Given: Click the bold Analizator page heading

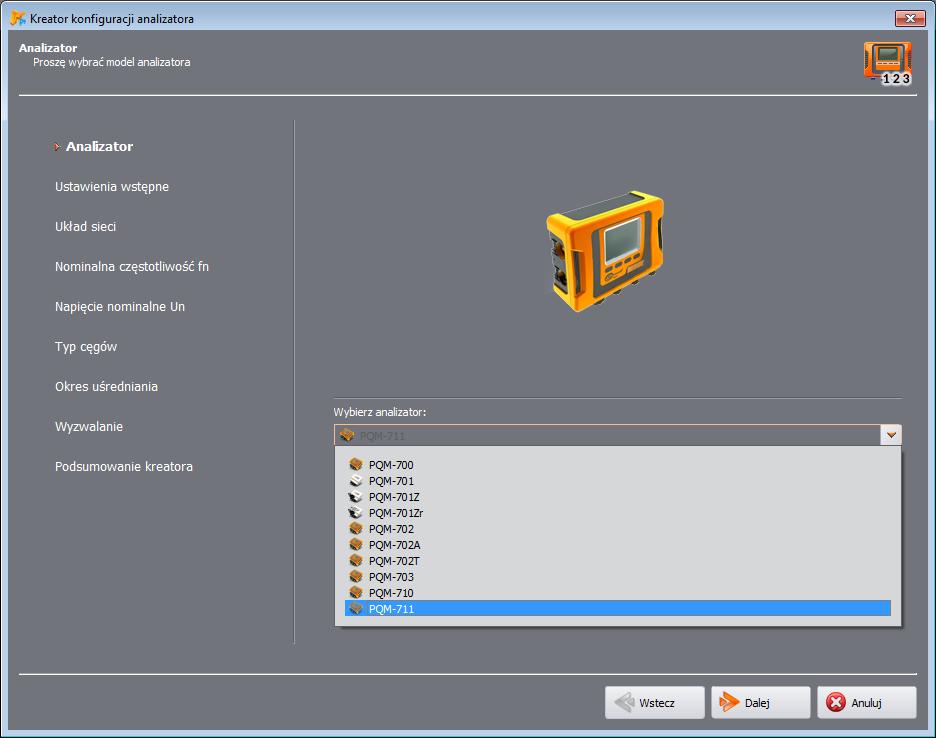Looking at the screenshot, I should point(48,48).
